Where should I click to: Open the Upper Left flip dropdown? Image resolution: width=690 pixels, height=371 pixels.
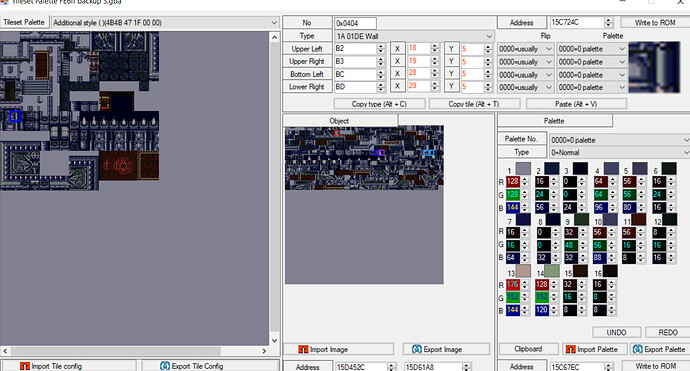point(525,49)
